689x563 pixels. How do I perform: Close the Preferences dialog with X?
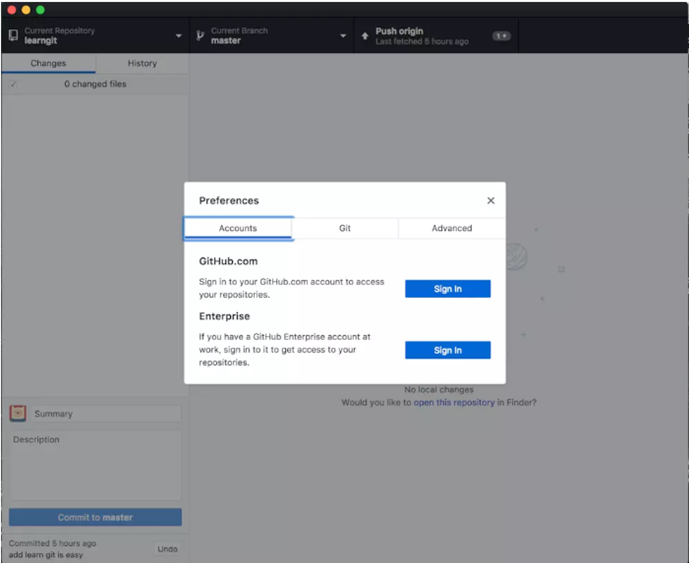[491, 200]
